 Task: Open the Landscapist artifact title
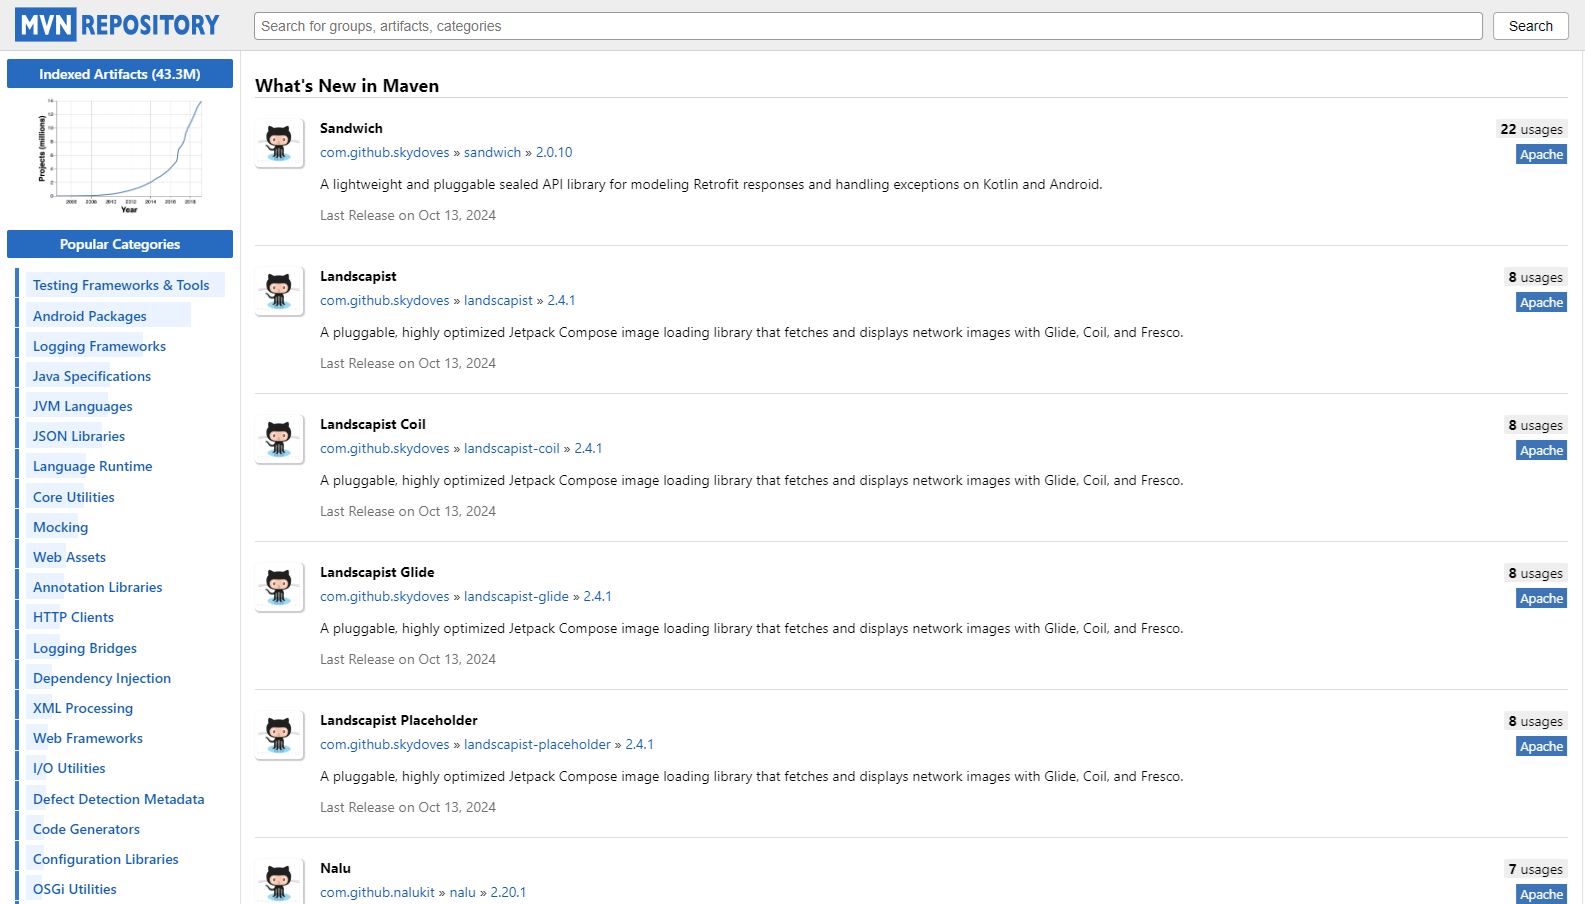coord(358,276)
